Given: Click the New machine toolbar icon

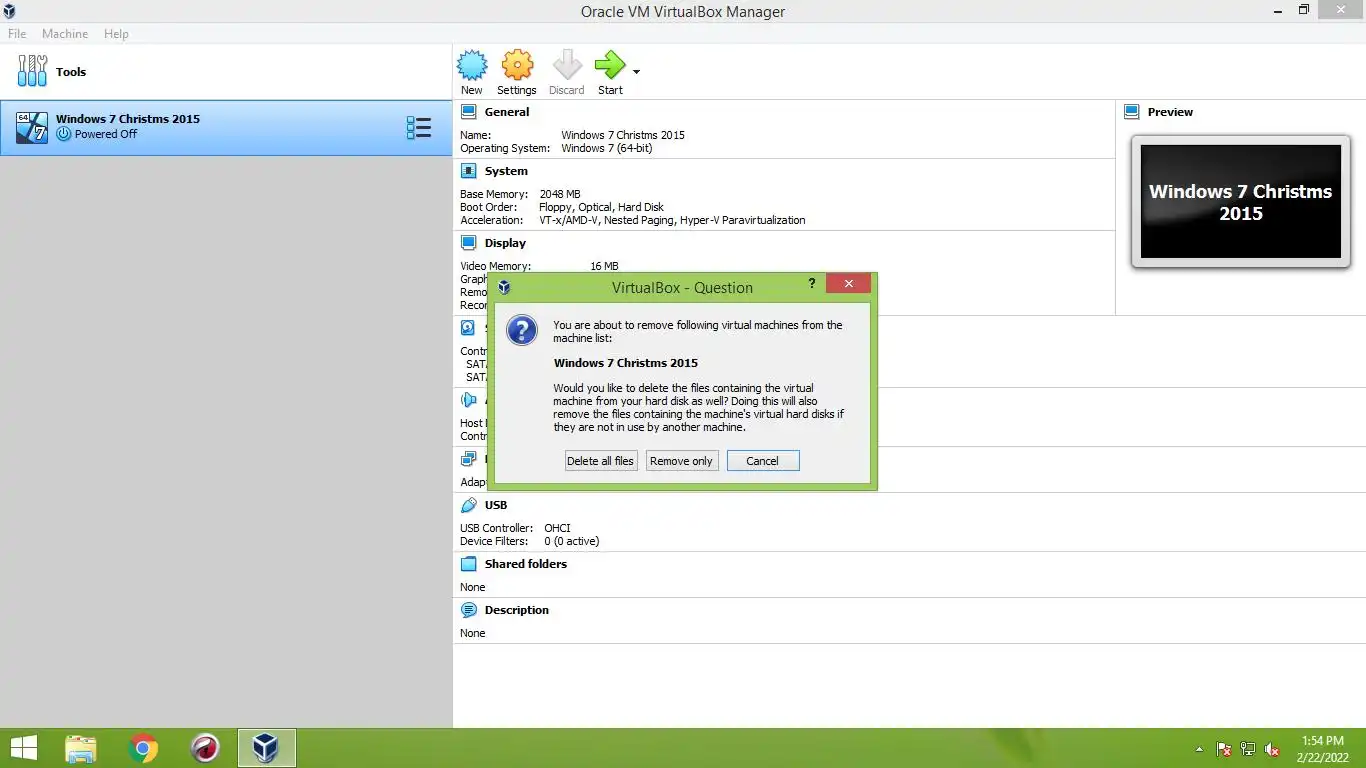Looking at the screenshot, I should (x=472, y=66).
